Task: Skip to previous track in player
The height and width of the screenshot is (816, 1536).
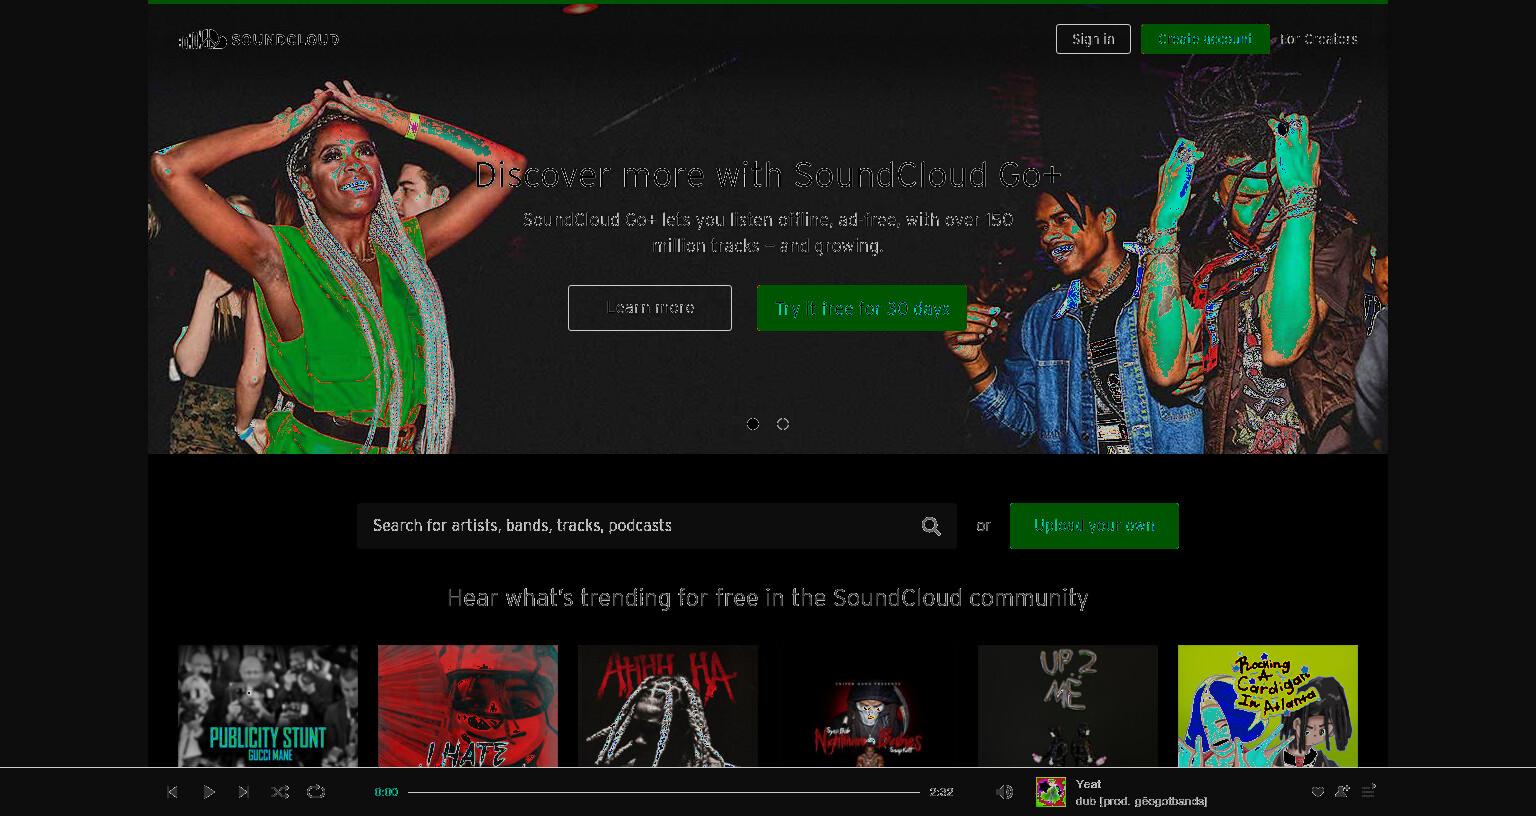Action: click(x=172, y=792)
